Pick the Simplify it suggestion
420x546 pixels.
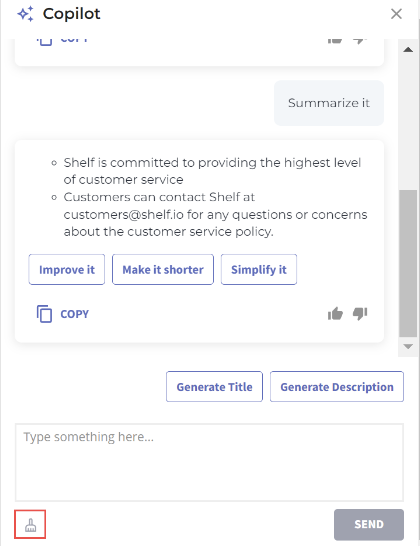[259, 270]
